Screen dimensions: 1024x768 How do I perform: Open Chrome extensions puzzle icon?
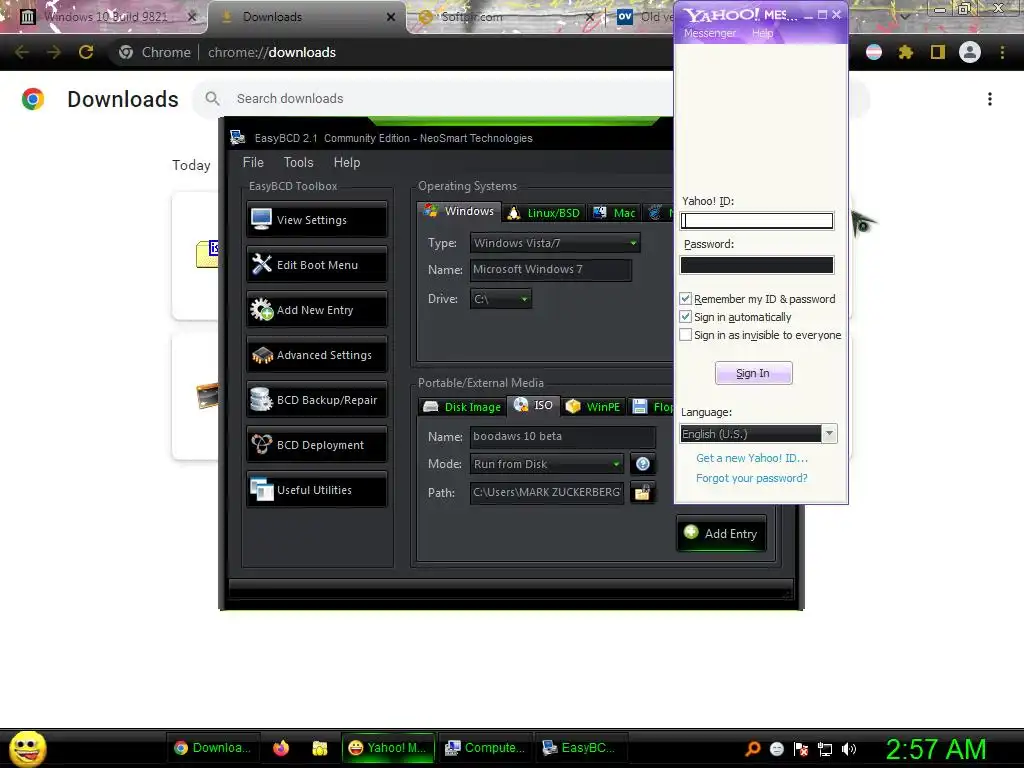(x=906, y=52)
